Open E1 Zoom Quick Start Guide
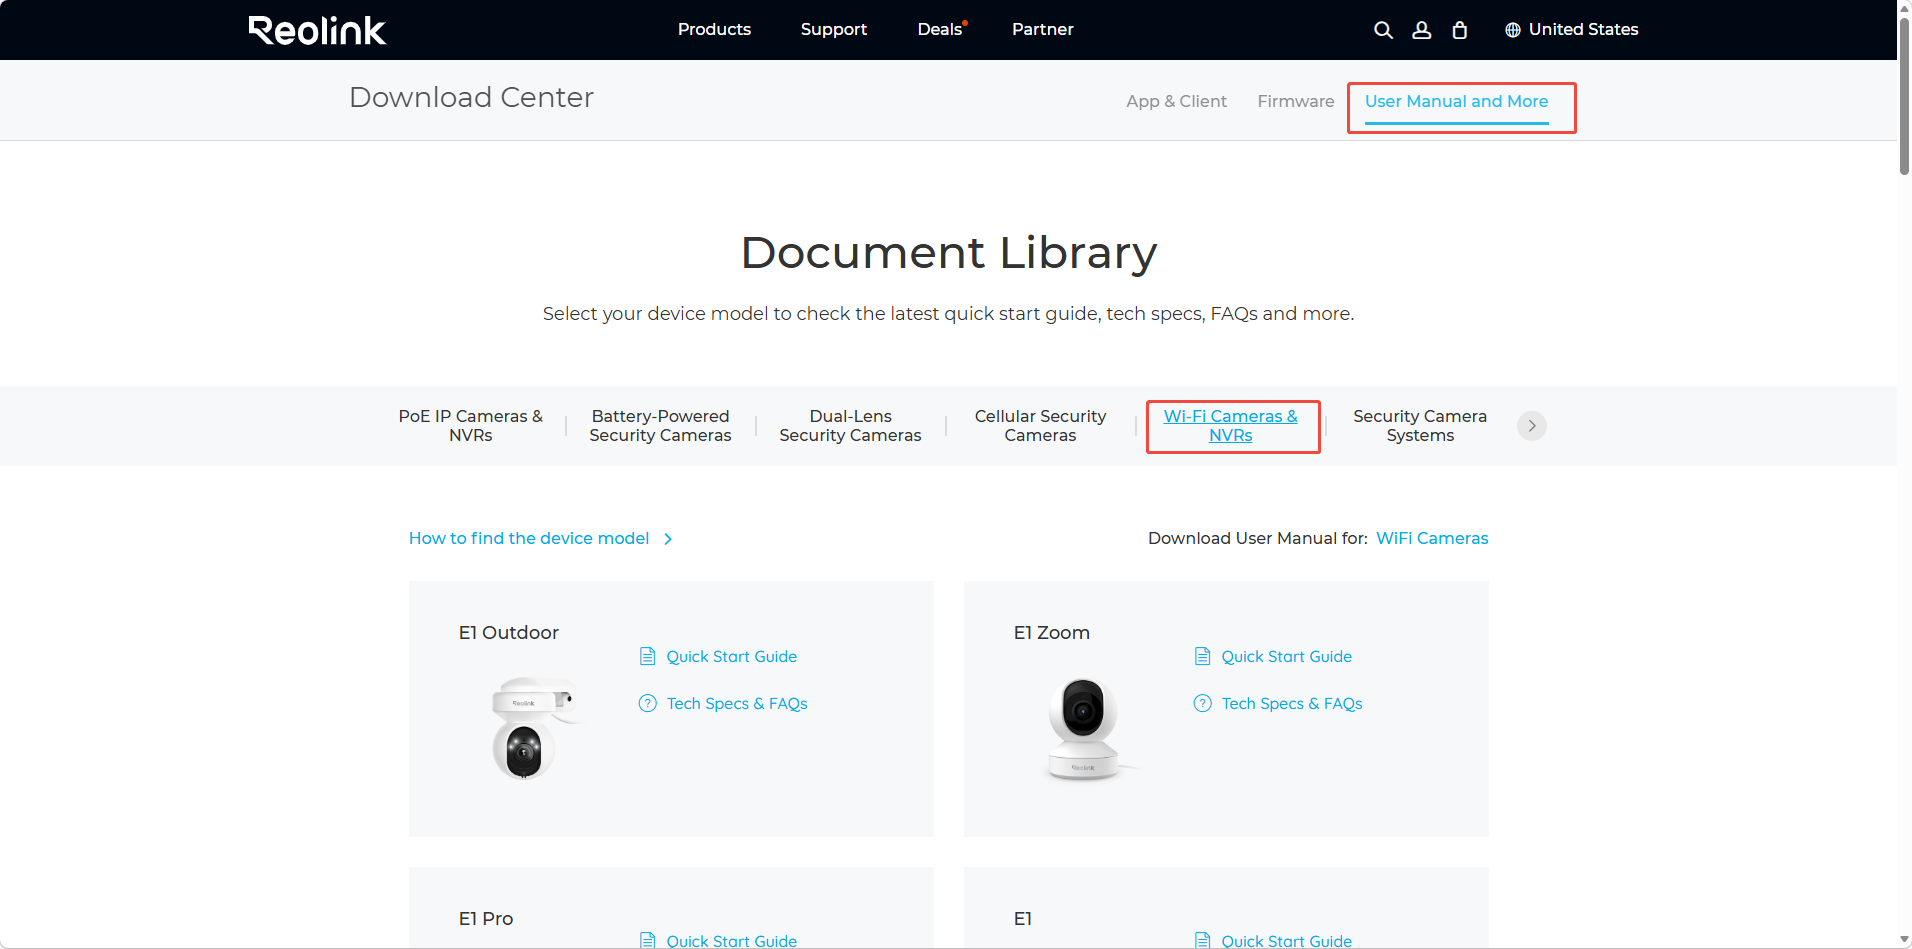The width and height of the screenshot is (1912, 949). pyautogui.click(x=1287, y=656)
